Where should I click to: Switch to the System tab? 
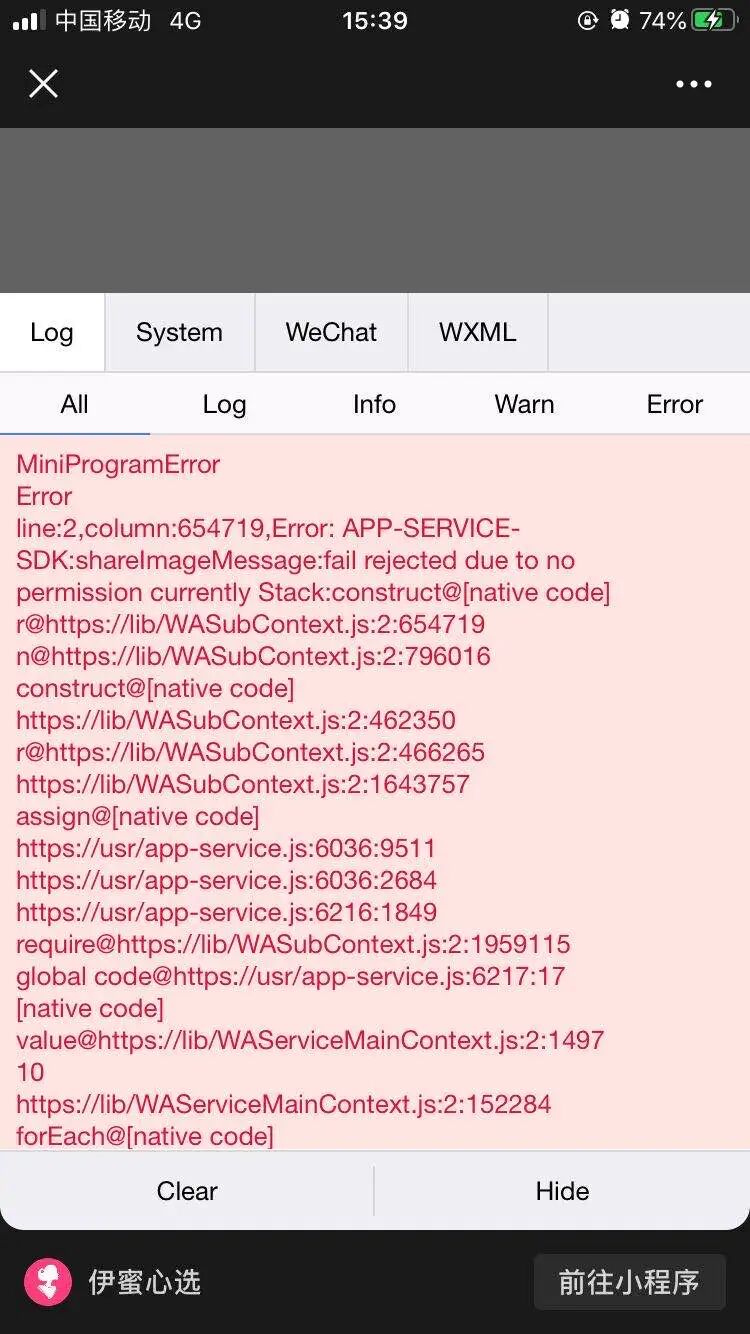point(180,332)
